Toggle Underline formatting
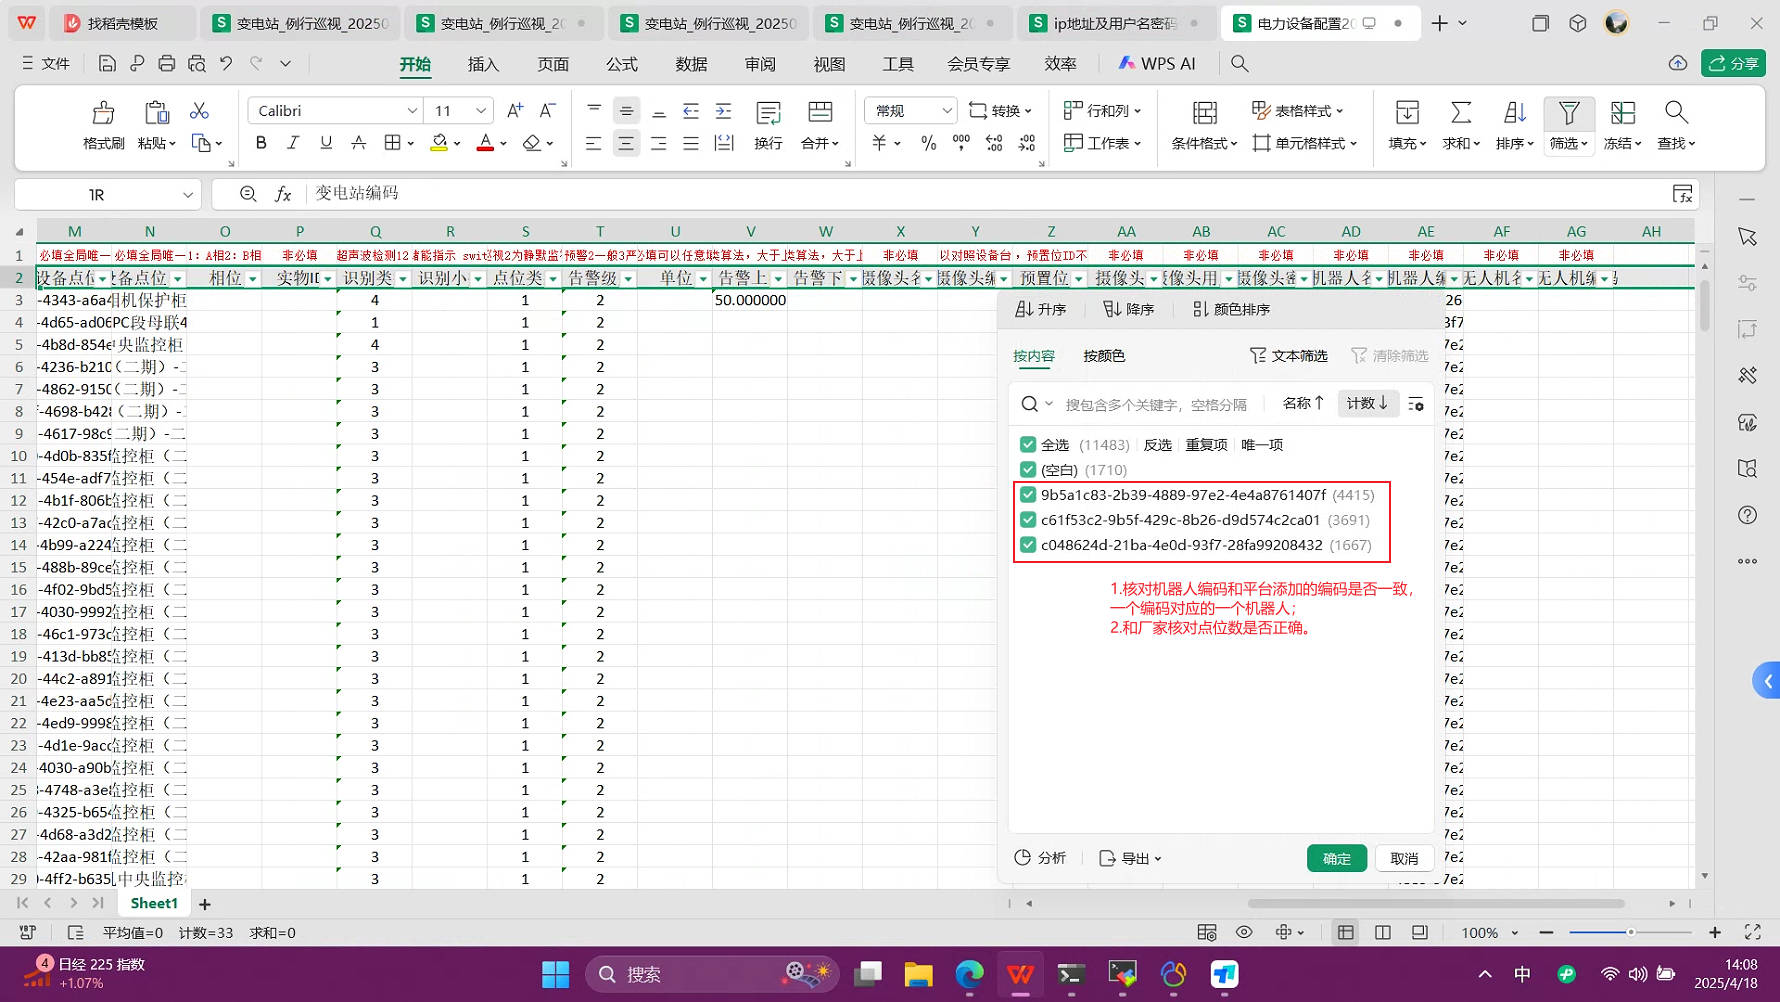Viewport: 1780px width, 1002px height. [x=326, y=143]
